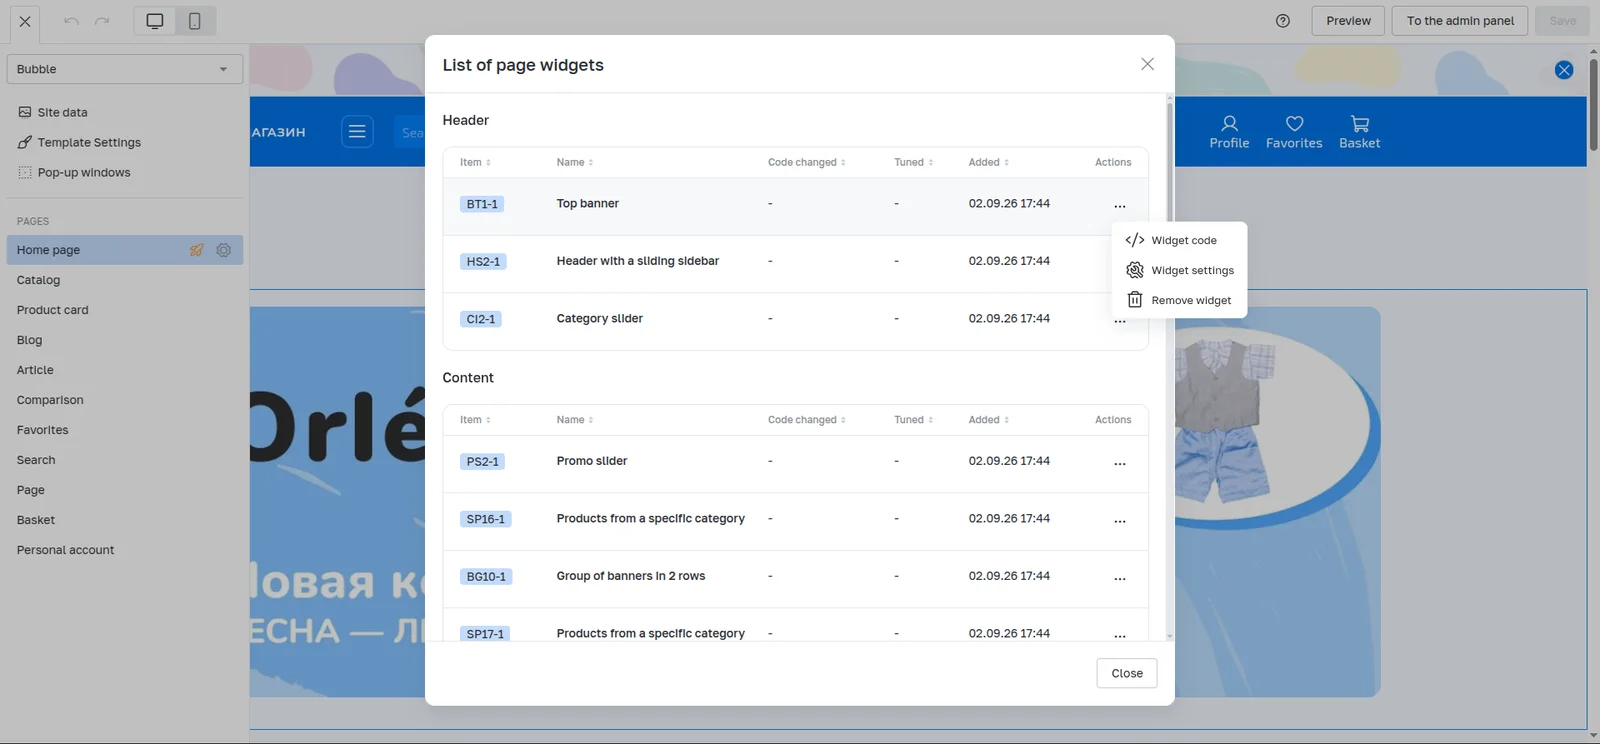Open Home page gear settings icon

pyautogui.click(x=224, y=250)
